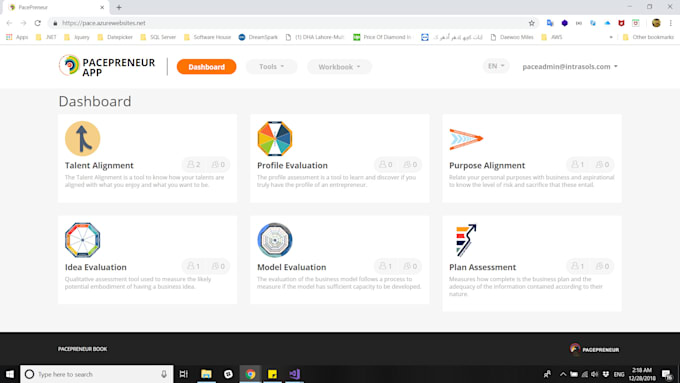This screenshot has width=680, height=383.
Task: Open the EN language dropdown
Action: (496, 66)
